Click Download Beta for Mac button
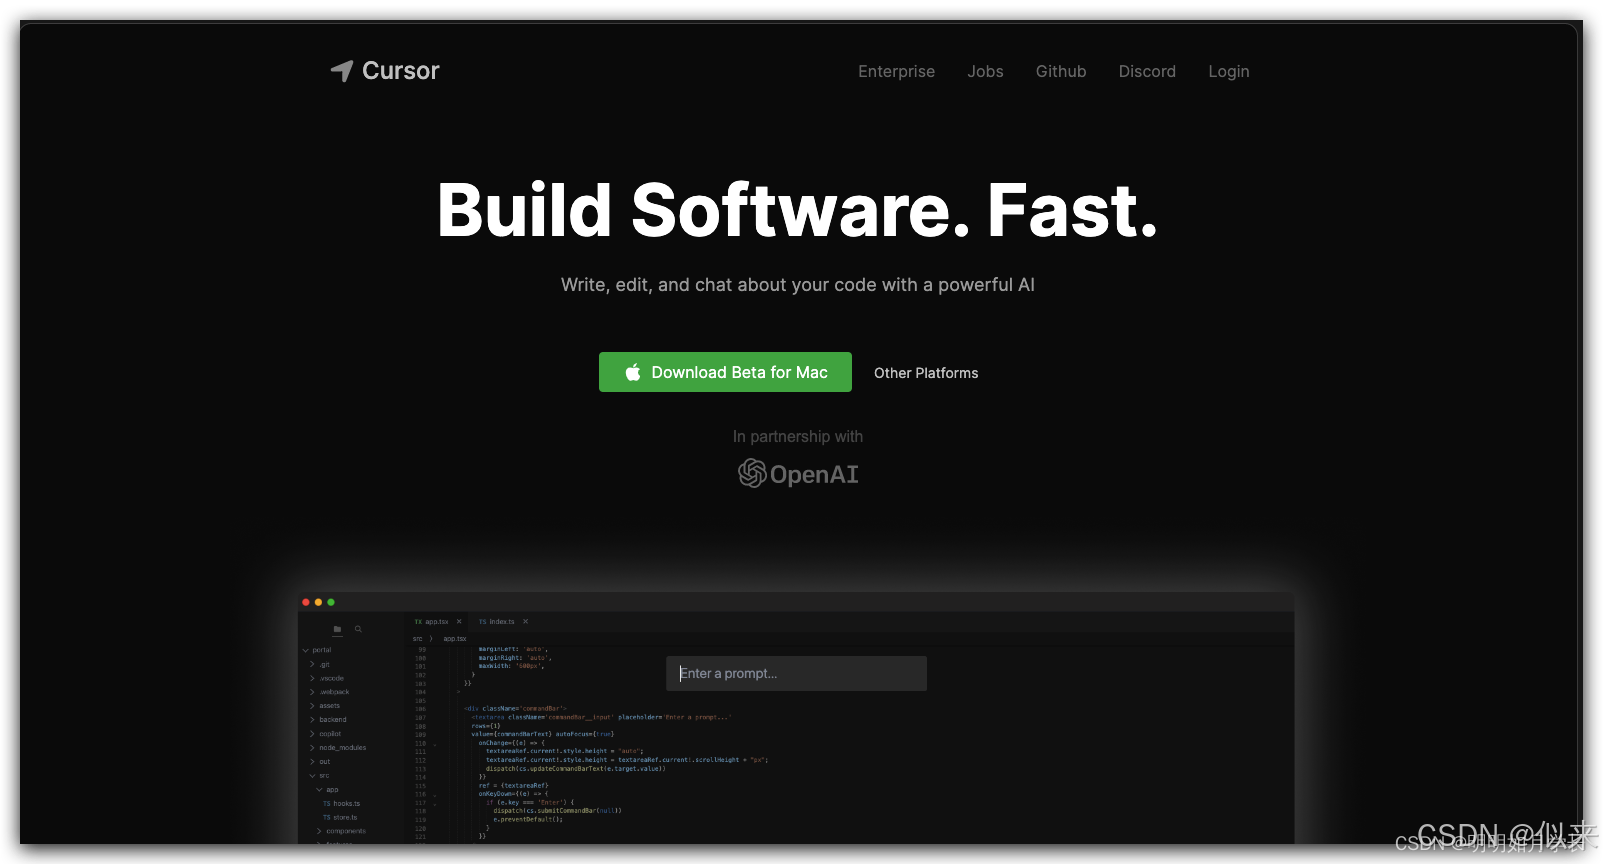This screenshot has height=864, width=1603. pos(725,372)
